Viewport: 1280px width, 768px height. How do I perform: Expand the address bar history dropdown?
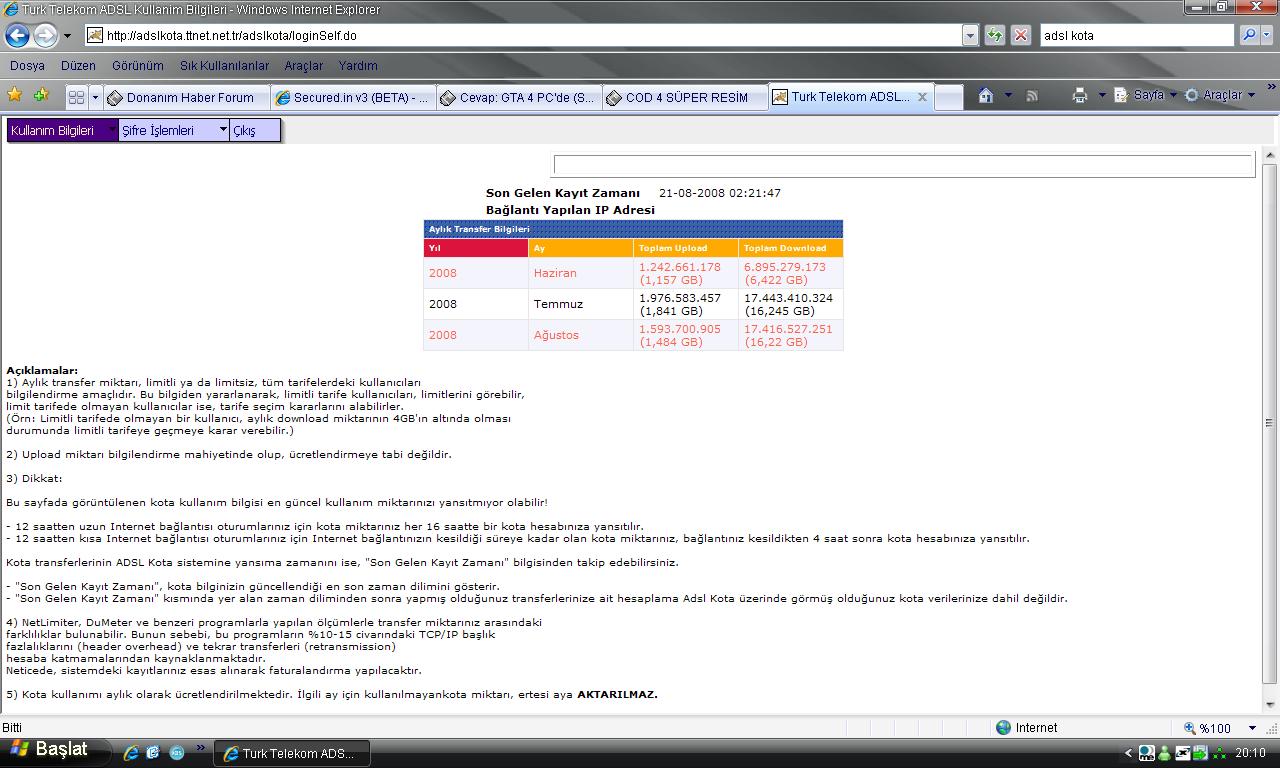[970, 35]
